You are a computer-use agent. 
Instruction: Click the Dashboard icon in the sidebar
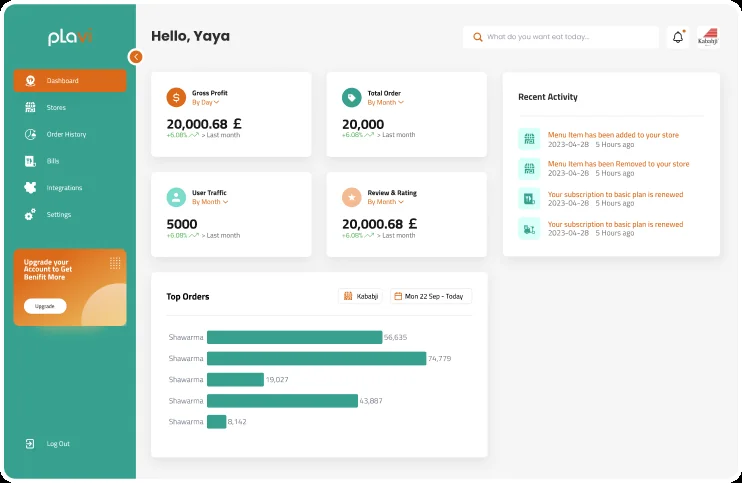(x=30, y=80)
